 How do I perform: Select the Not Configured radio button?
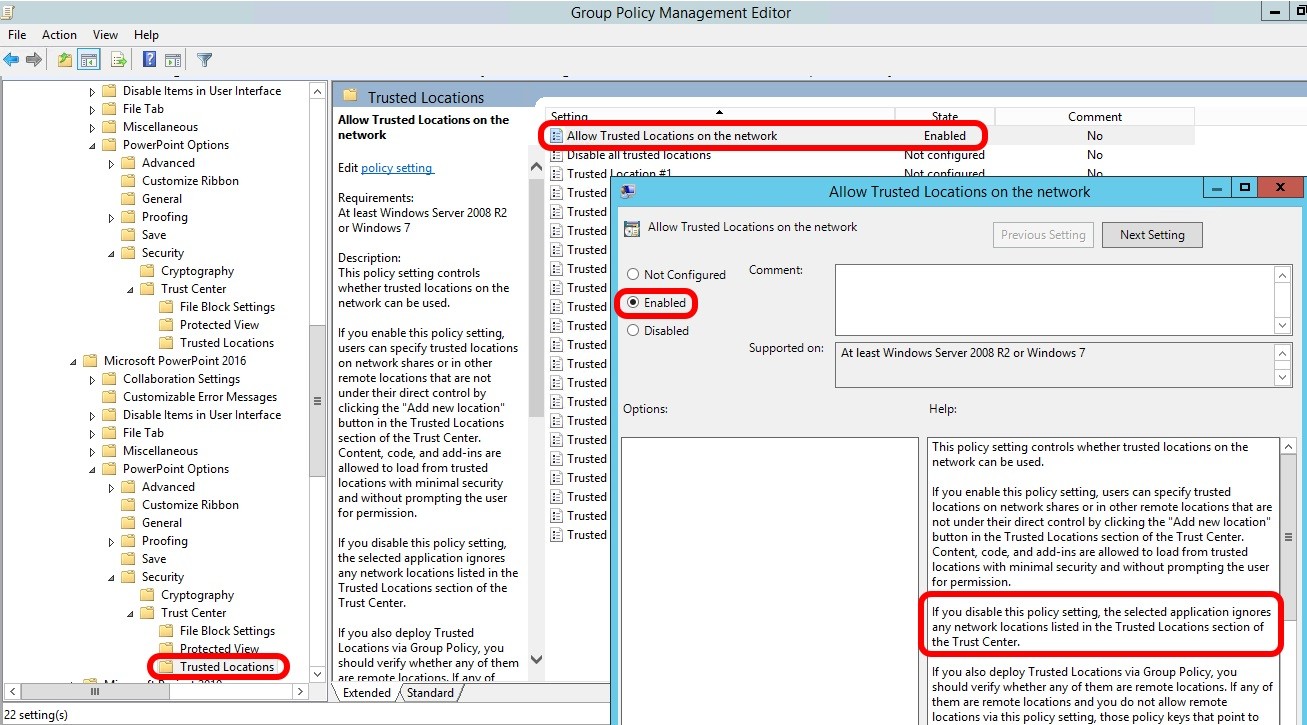(x=633, y=275)
